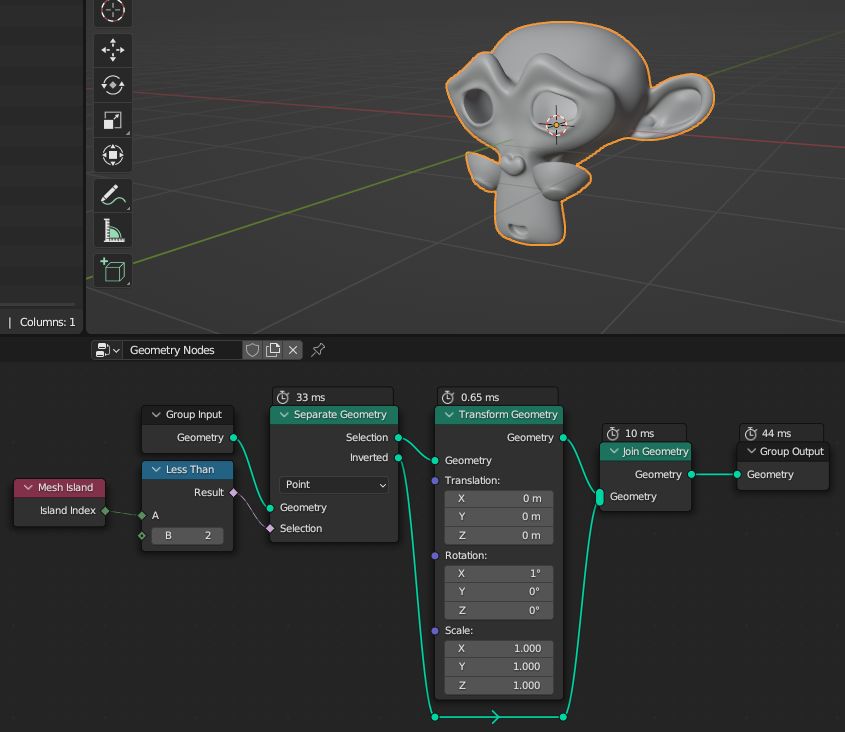Click the Scale vector socket
Image resolution: width=845 pixels, height=732 pixels.
435,631
